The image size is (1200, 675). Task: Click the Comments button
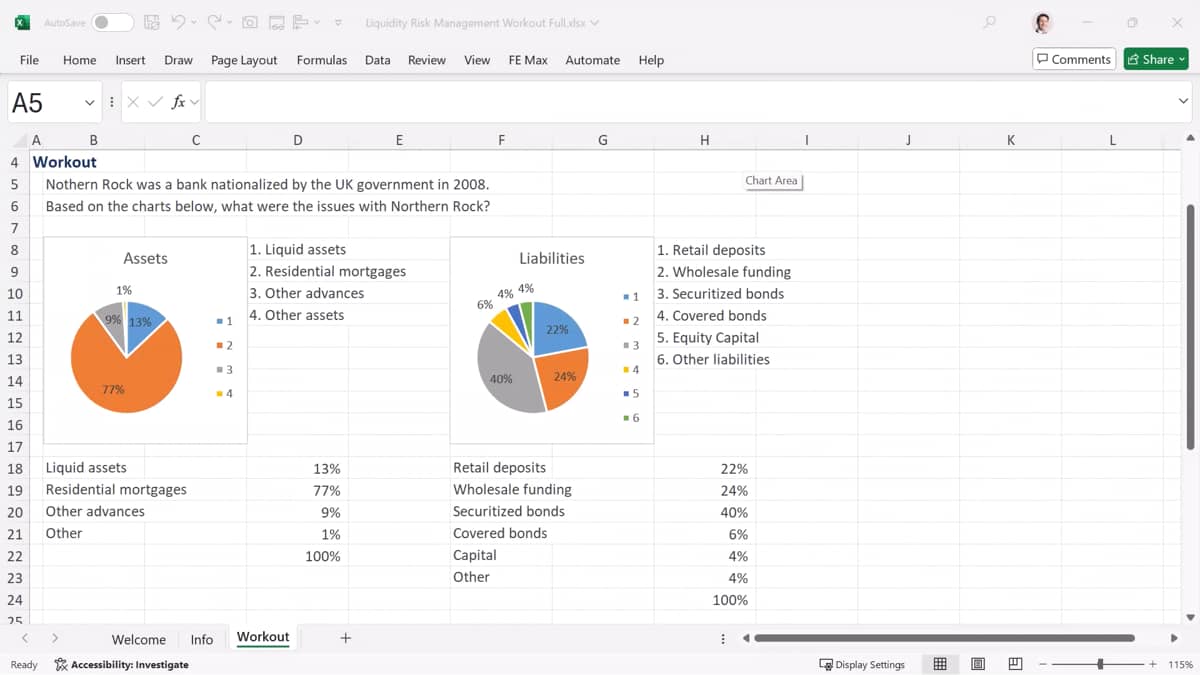1074,59
